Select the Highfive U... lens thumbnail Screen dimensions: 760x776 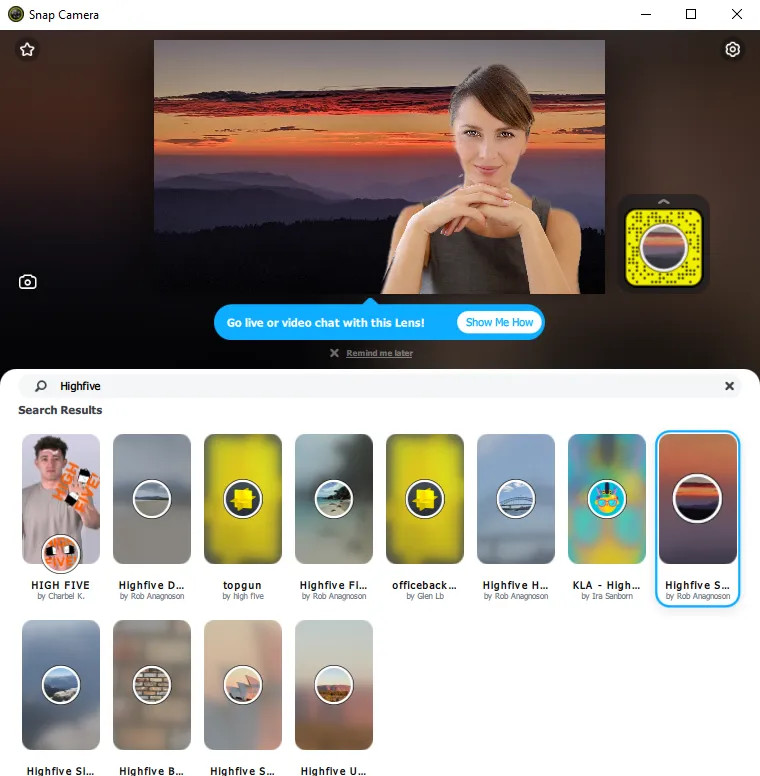[334, 685]
